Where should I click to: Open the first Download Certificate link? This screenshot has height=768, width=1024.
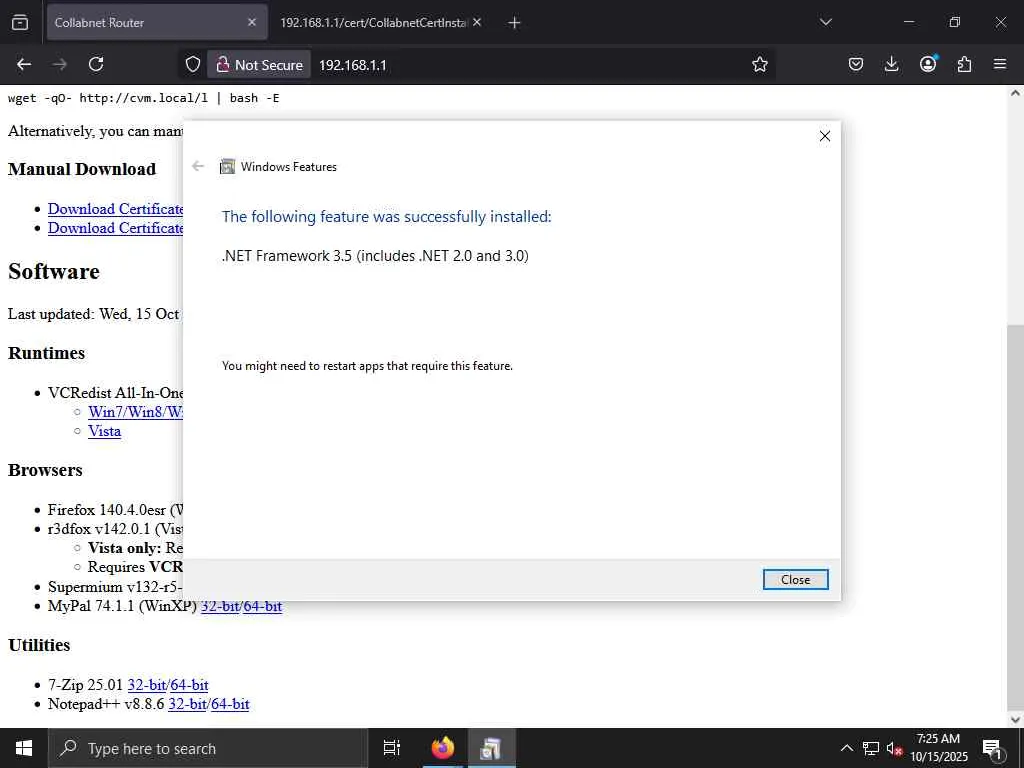click(x=116, y=209)
